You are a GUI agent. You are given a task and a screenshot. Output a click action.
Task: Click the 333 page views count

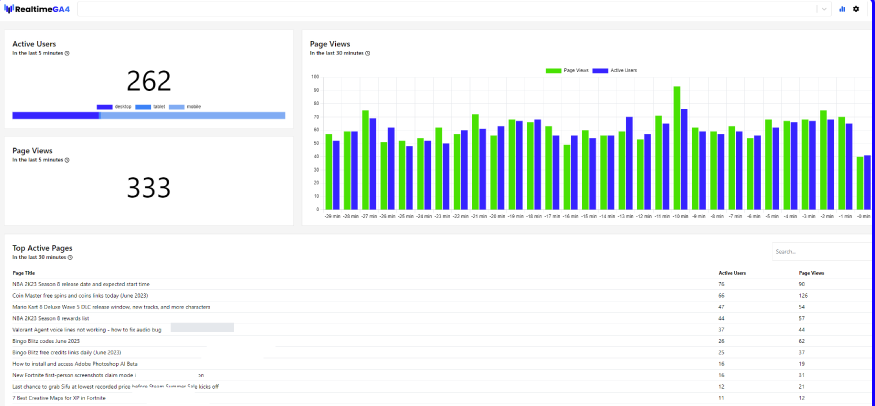click(x=148, y=188)
